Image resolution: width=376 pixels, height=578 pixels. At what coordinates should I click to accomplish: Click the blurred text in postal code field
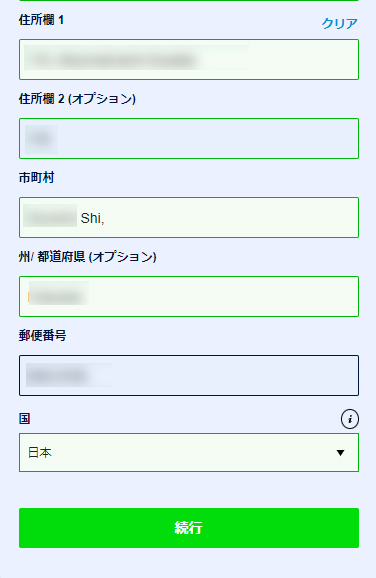tap(69, 375)
